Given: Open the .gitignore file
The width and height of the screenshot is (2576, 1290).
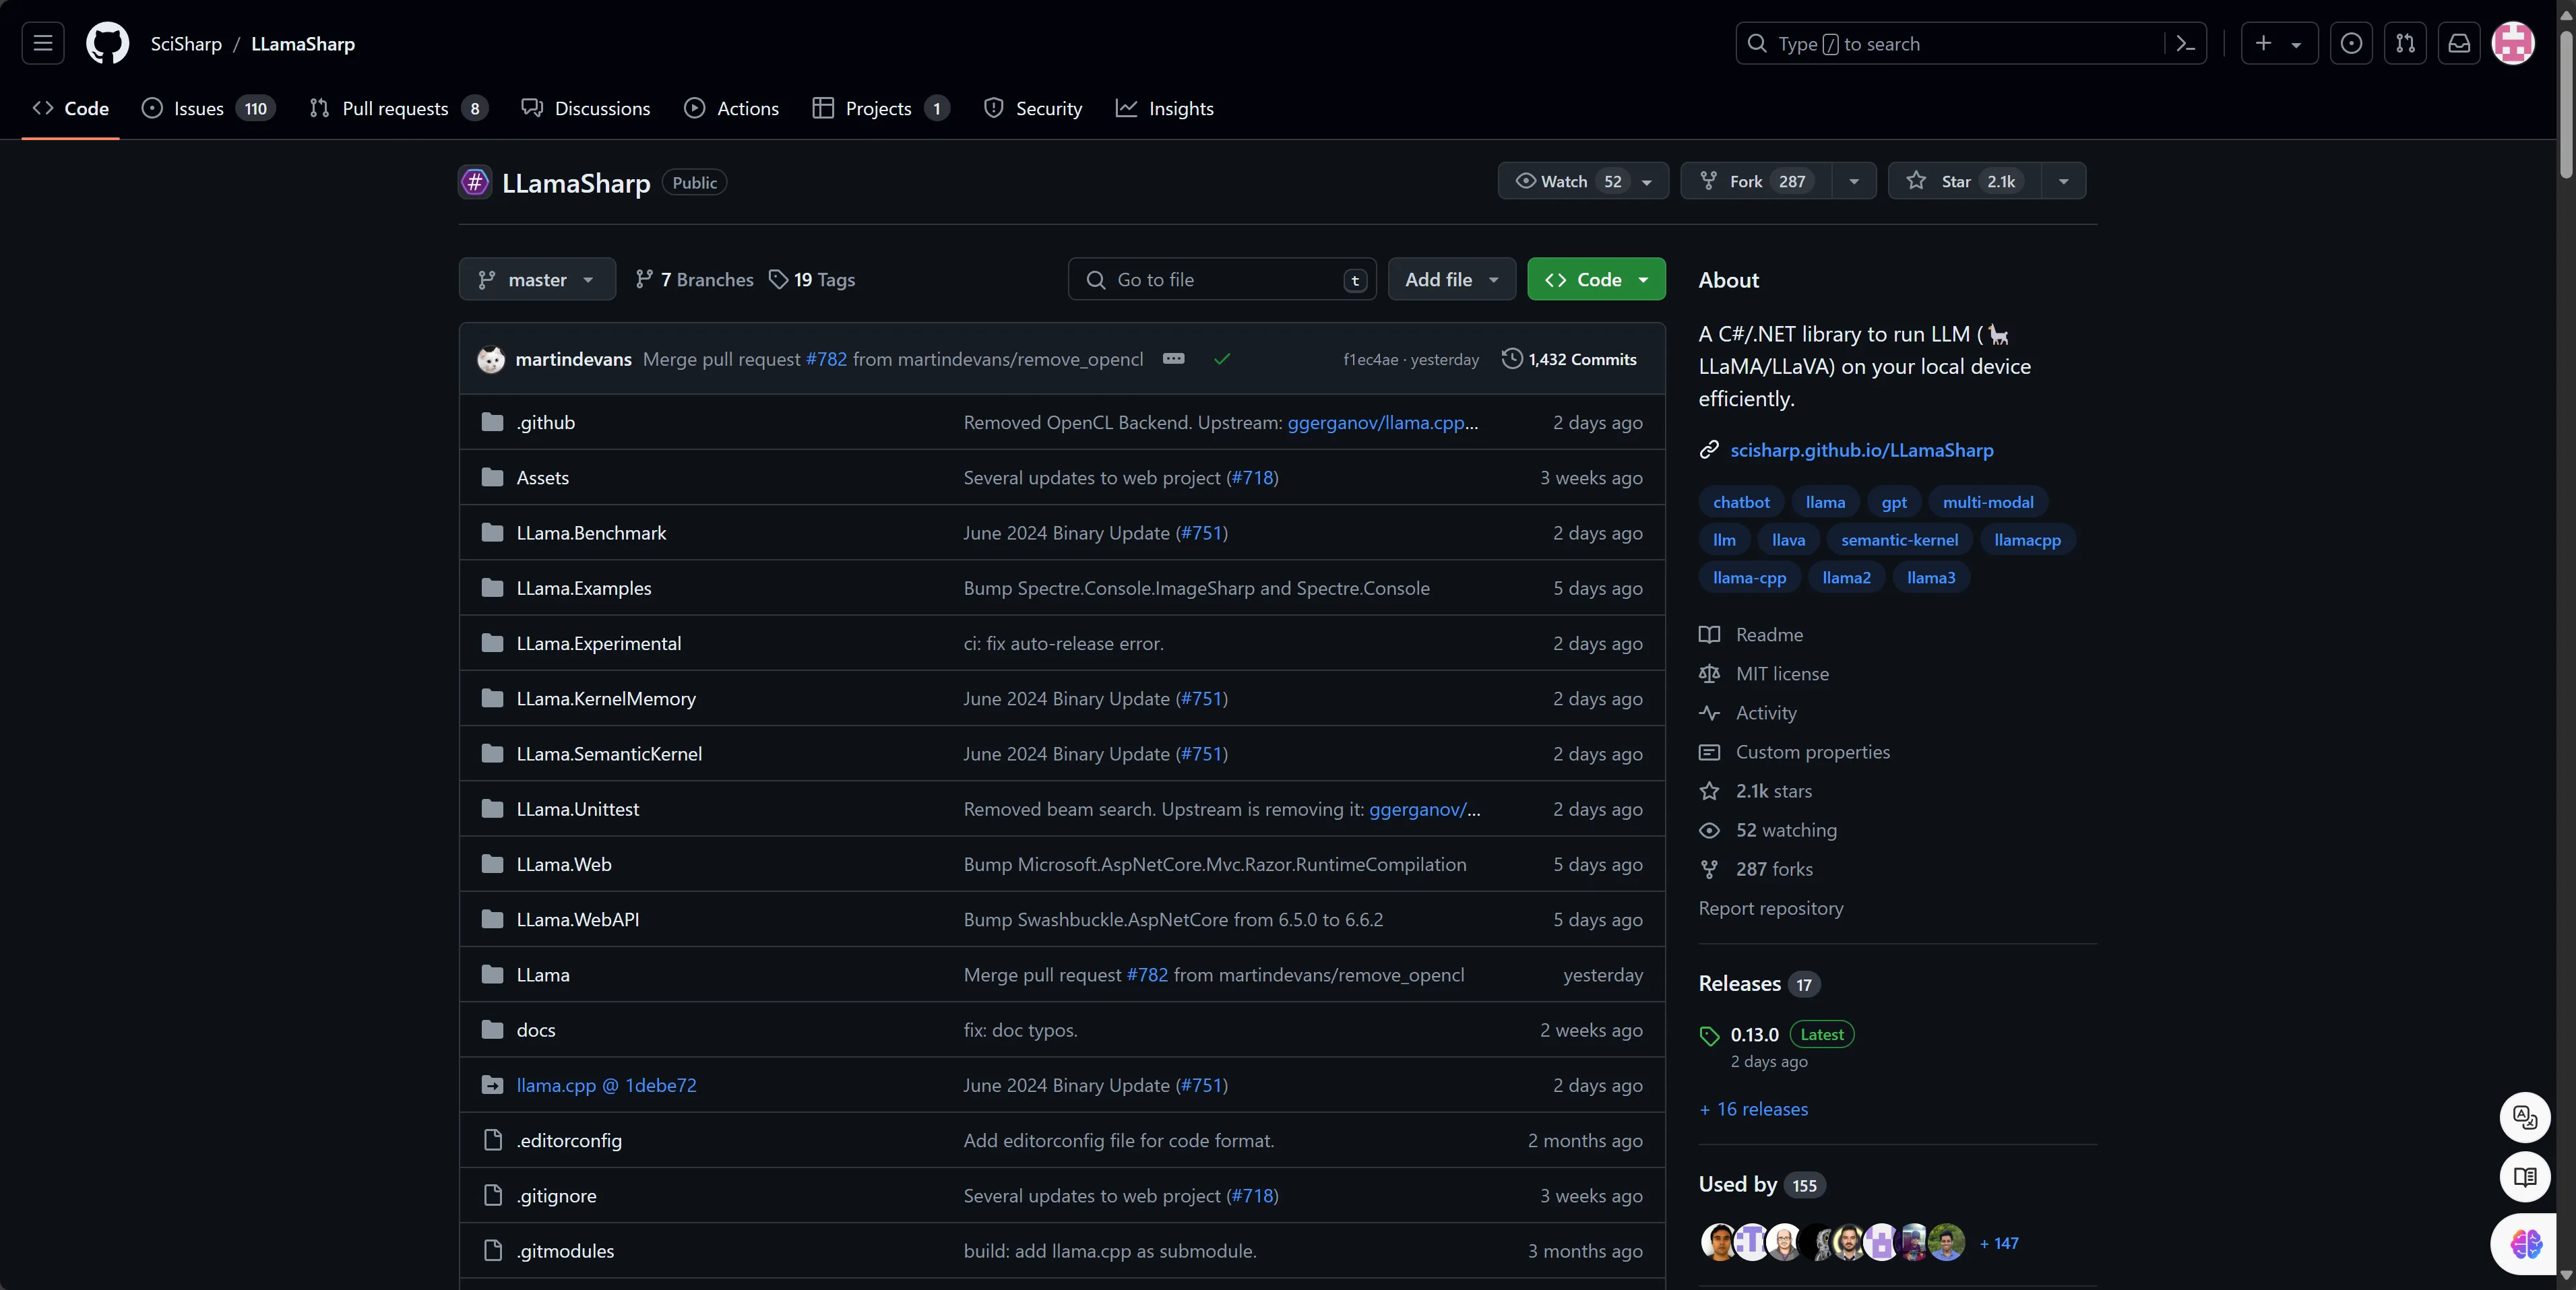Looking at the screenshot, I should pyautogui.click(x=556, y=1196).
